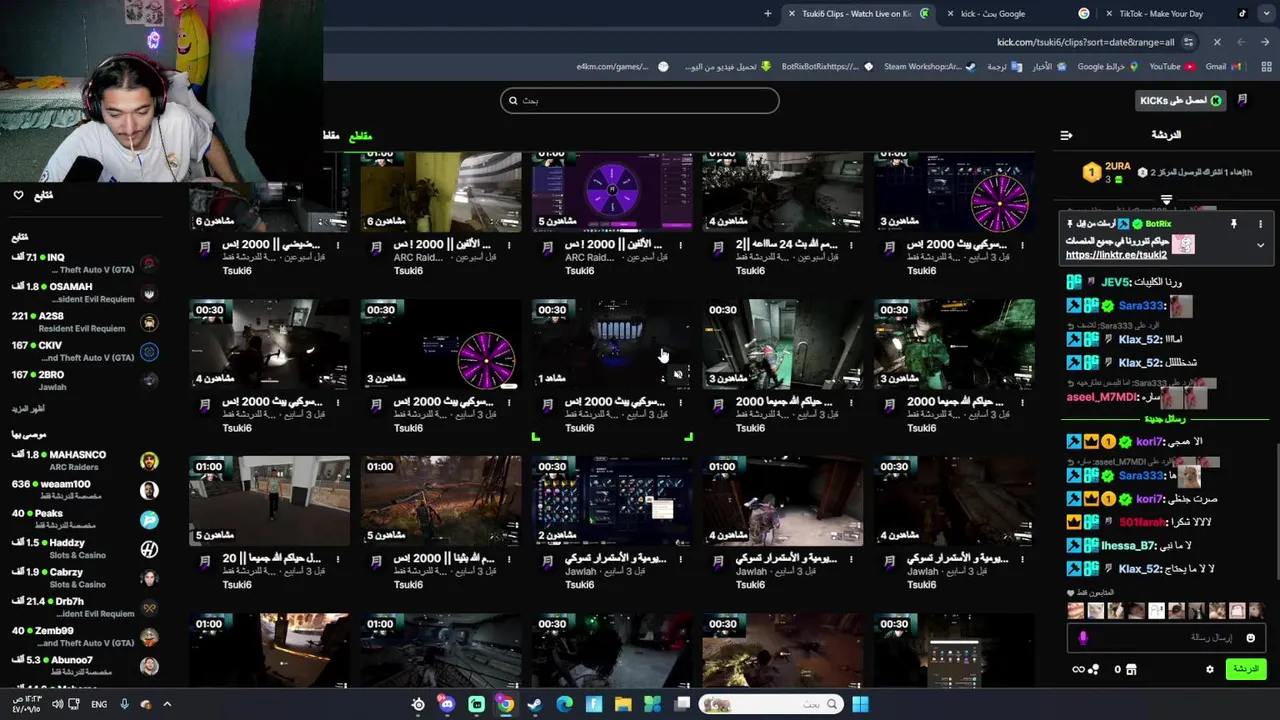Open Peaks channel avatar in sidebar
Screen dimensions: 1280x720
149,519
